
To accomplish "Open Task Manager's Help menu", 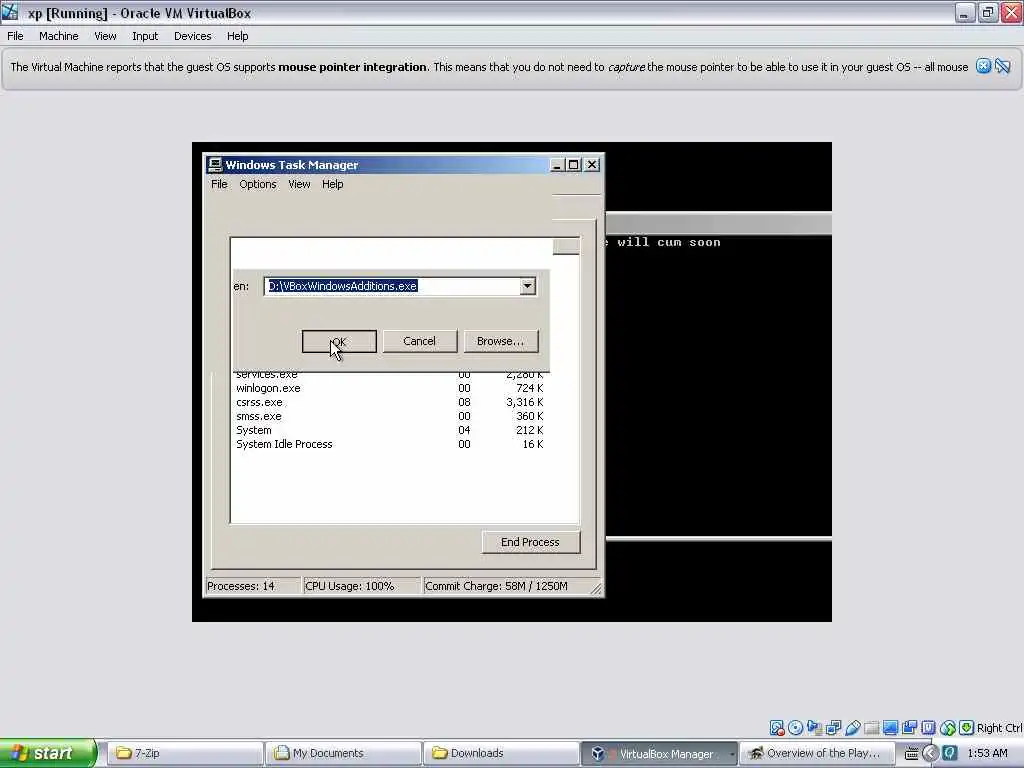I will tap(332, 184).
